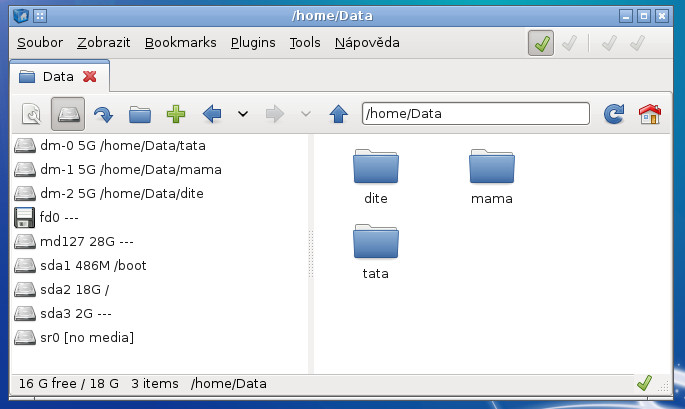This screenshot has width=685, height=409.
Task: Close the /home/Data window
Action: pyautogui.click(x=662, y=17)
